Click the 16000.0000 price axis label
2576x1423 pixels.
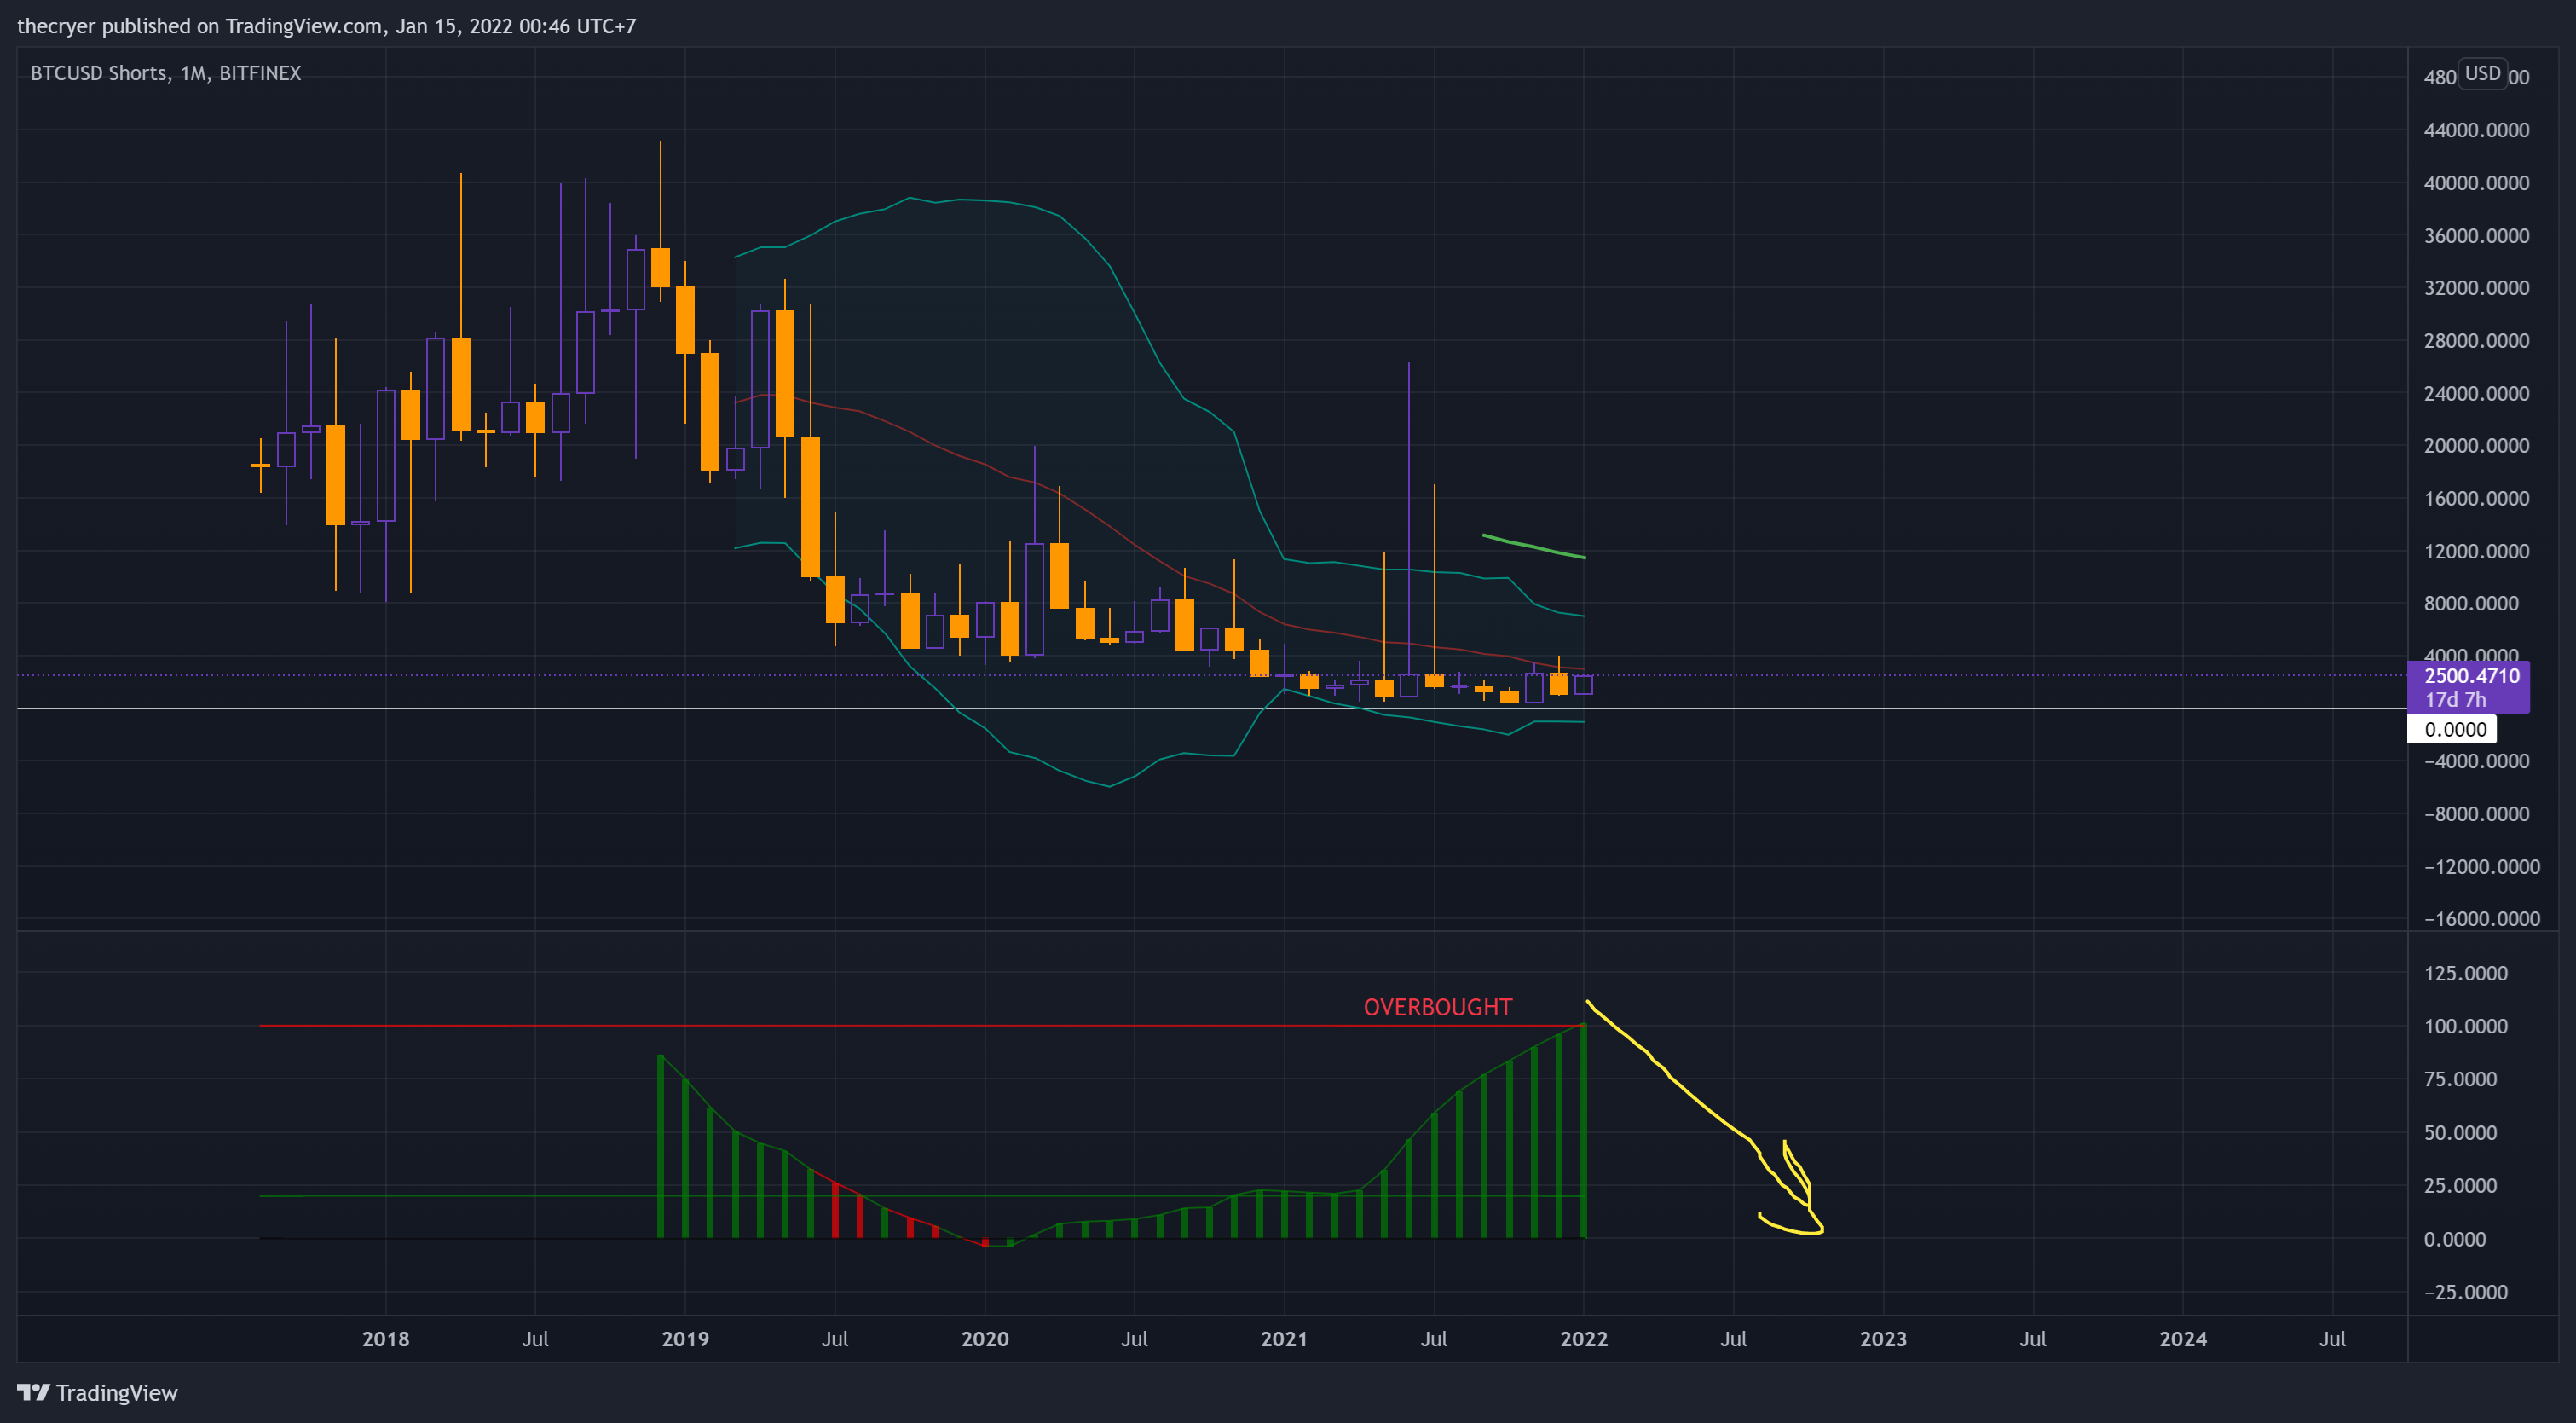[x=2476, y=498]
